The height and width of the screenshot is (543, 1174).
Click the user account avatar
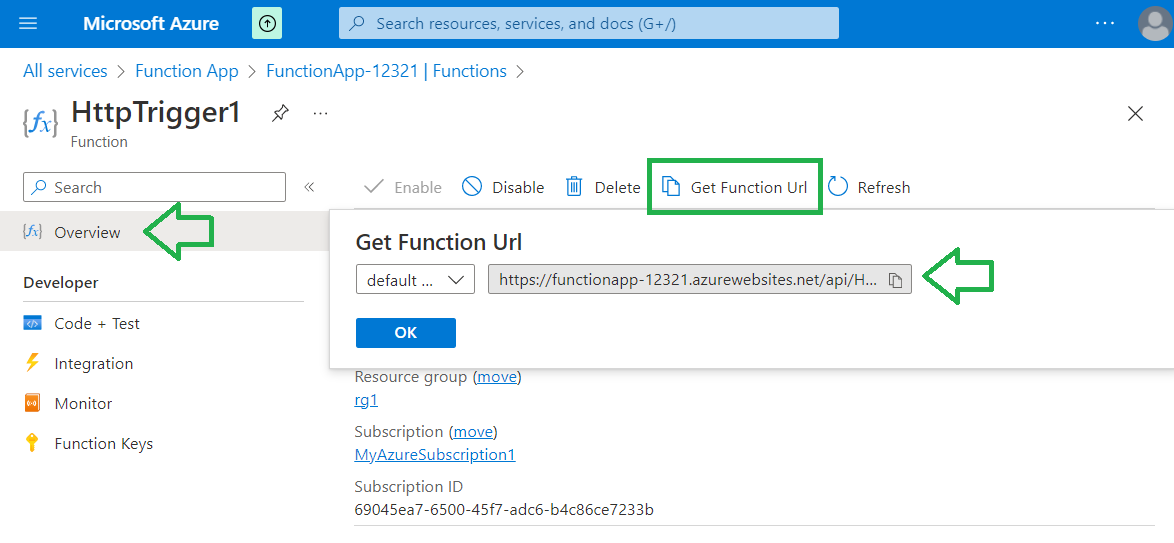click(x=1154, y=23)
